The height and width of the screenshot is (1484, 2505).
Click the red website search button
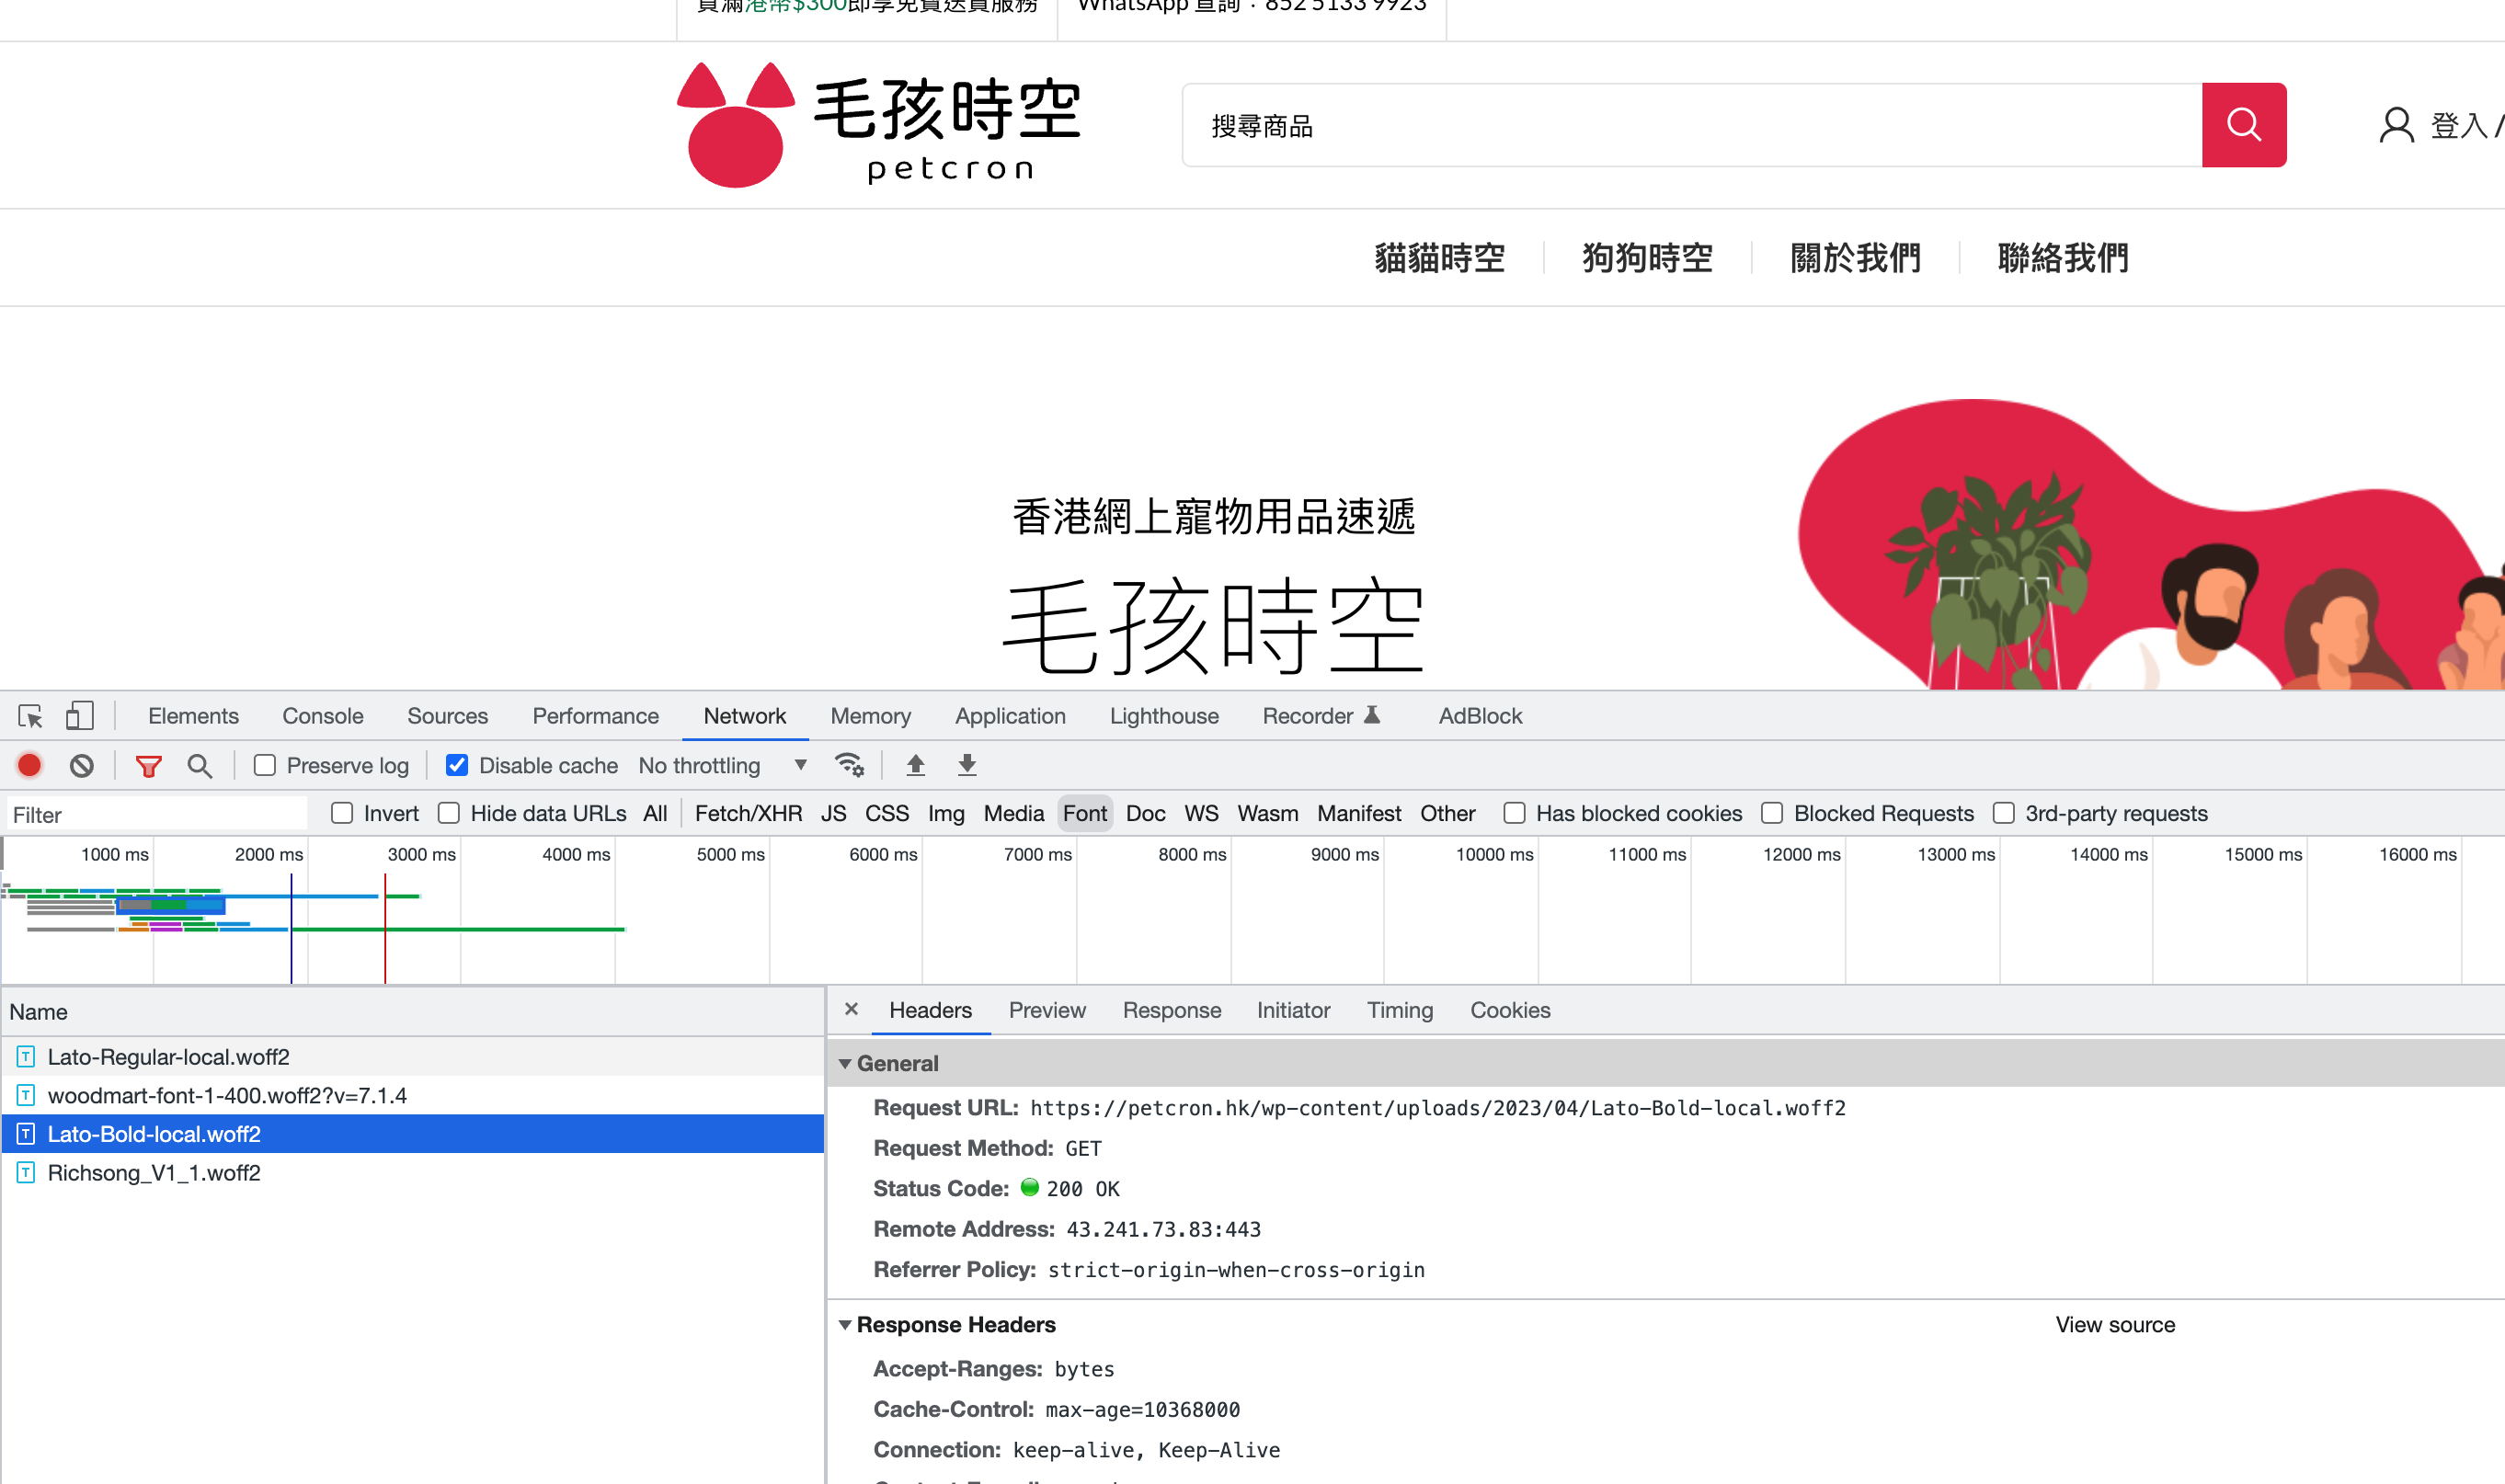[x=2243, y=125]
